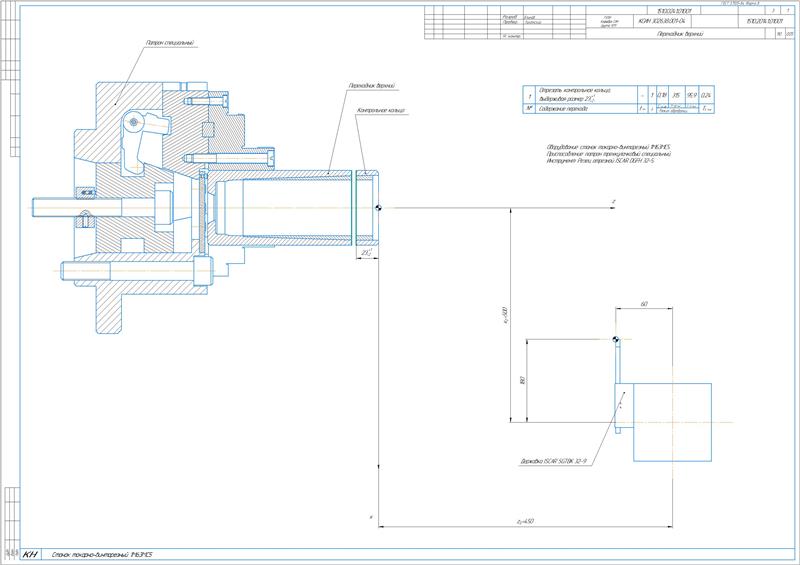The width and height of the screenshot is (800, 565).
Task: Click 'Переходник верхний' label above the workpiece
Action: pyautogui.click(x=372, y=86)
